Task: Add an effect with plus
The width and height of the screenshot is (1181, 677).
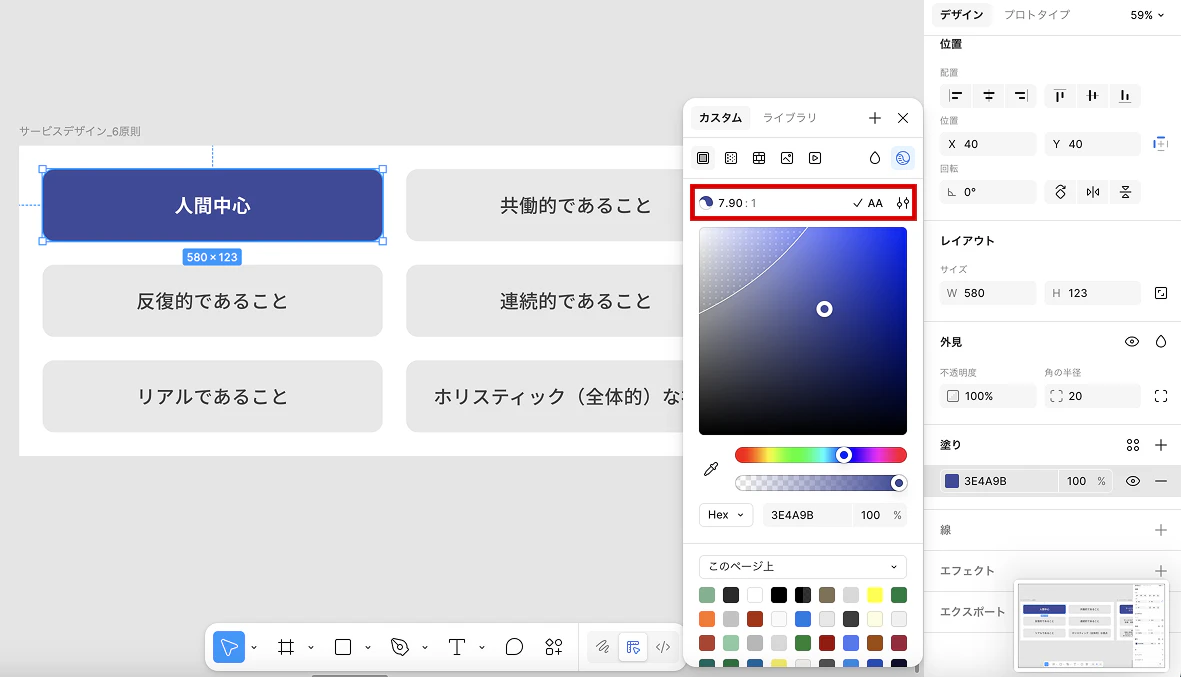Action: pyautogui.click(x=1161, y=571)
